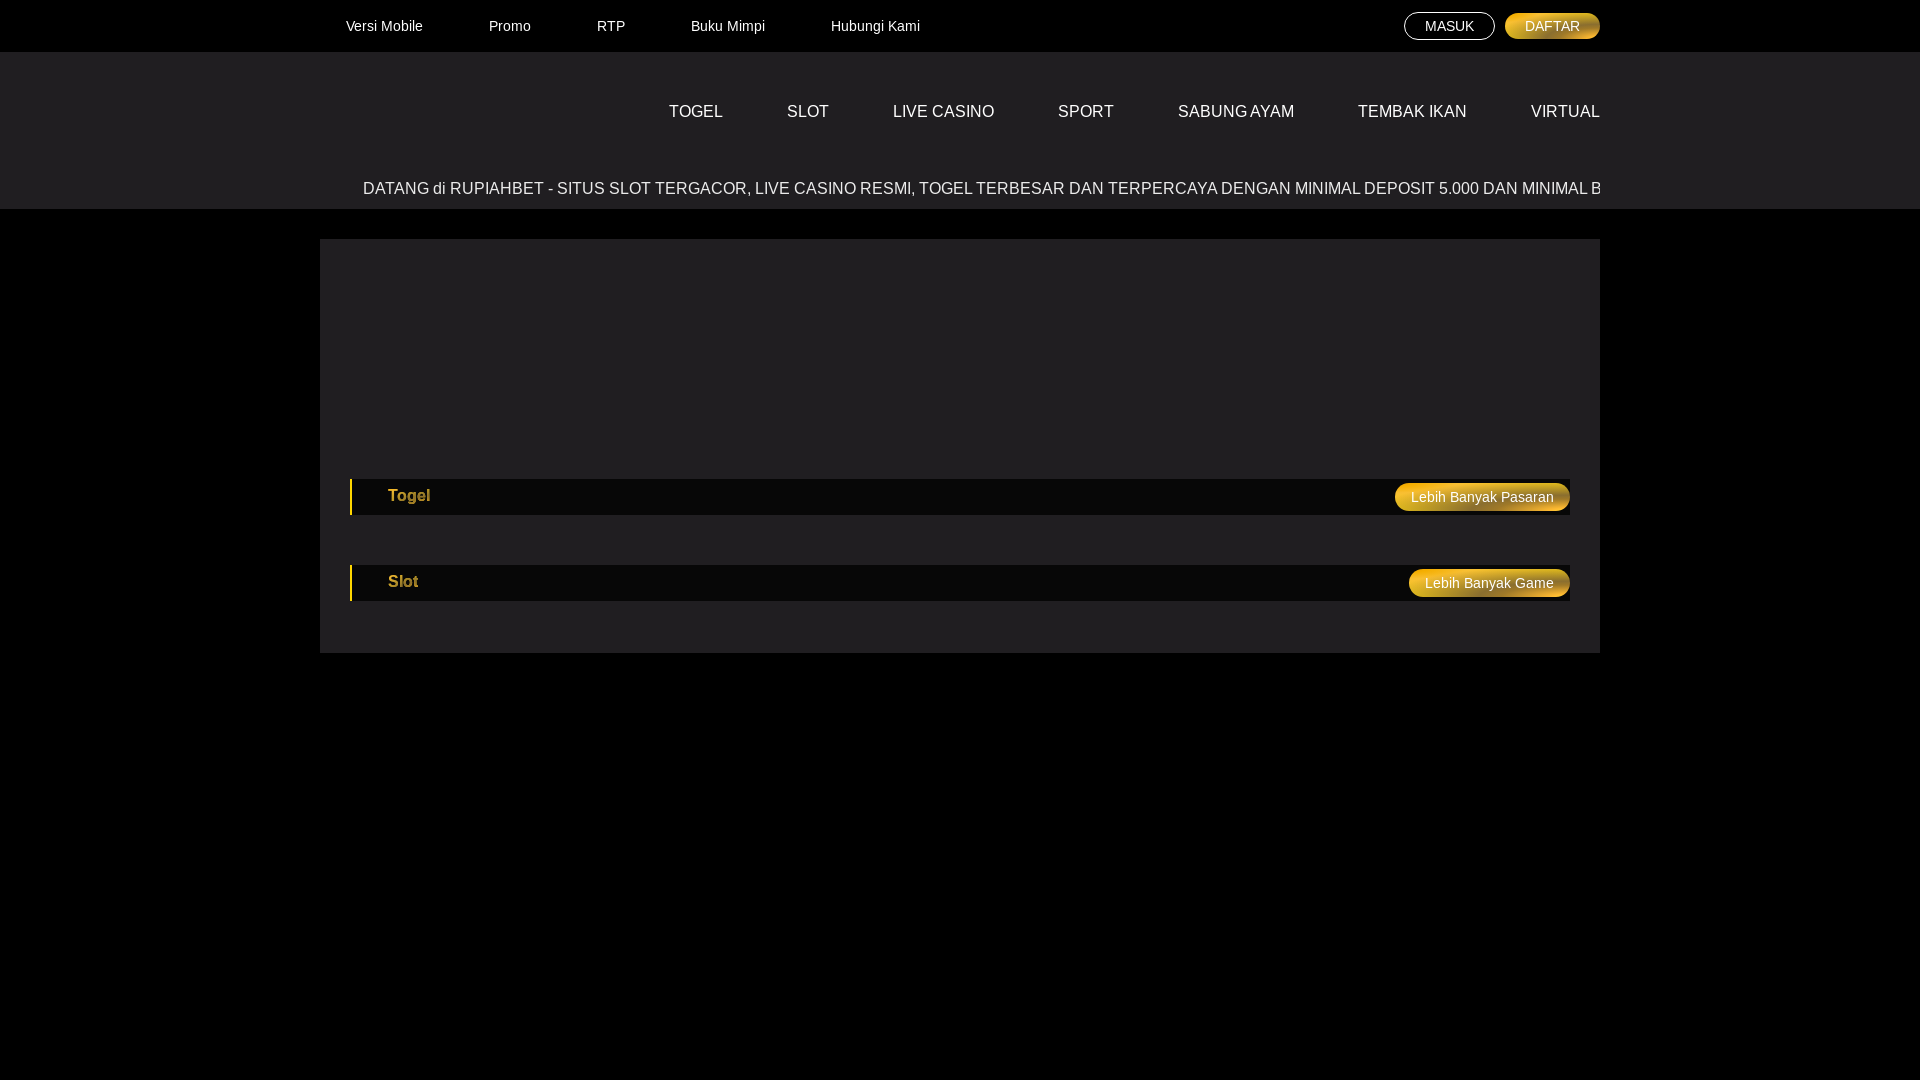Open the Versi Mobile link
Screen dimensions: 1920x1080
pyautogui.click(x=384, y=26)
